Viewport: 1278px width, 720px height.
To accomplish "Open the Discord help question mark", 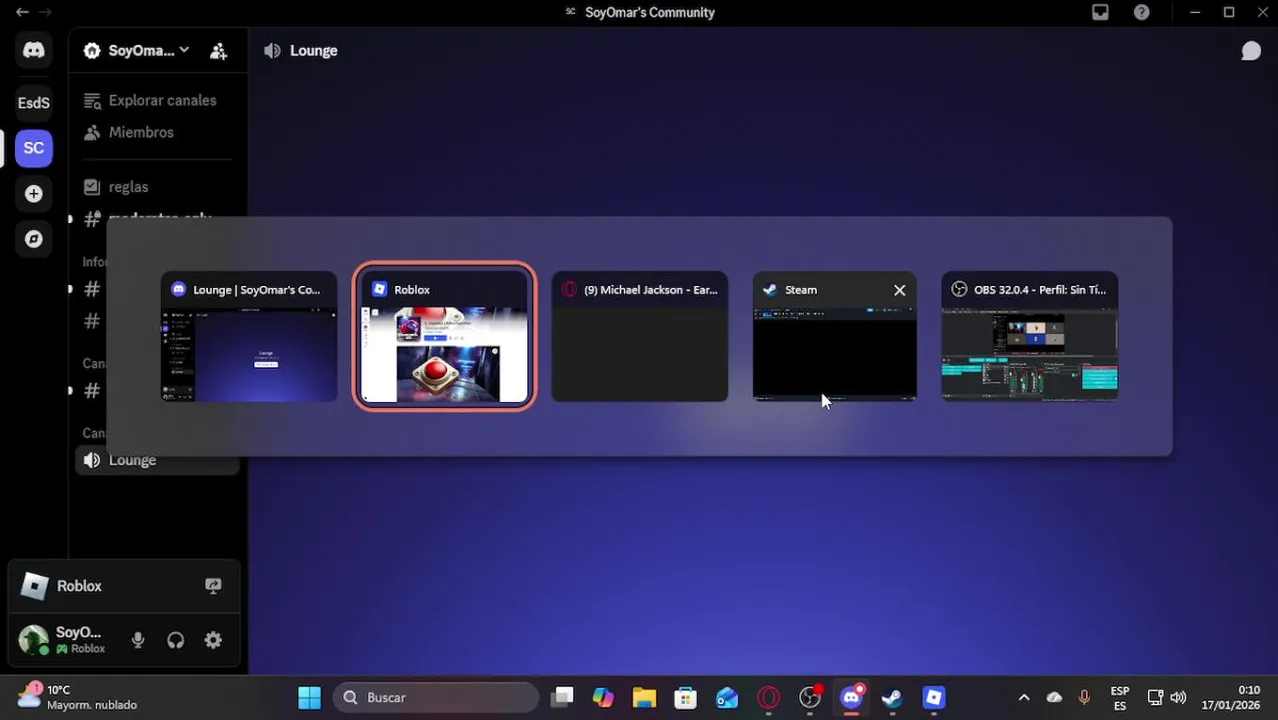I will (1141, 12).
